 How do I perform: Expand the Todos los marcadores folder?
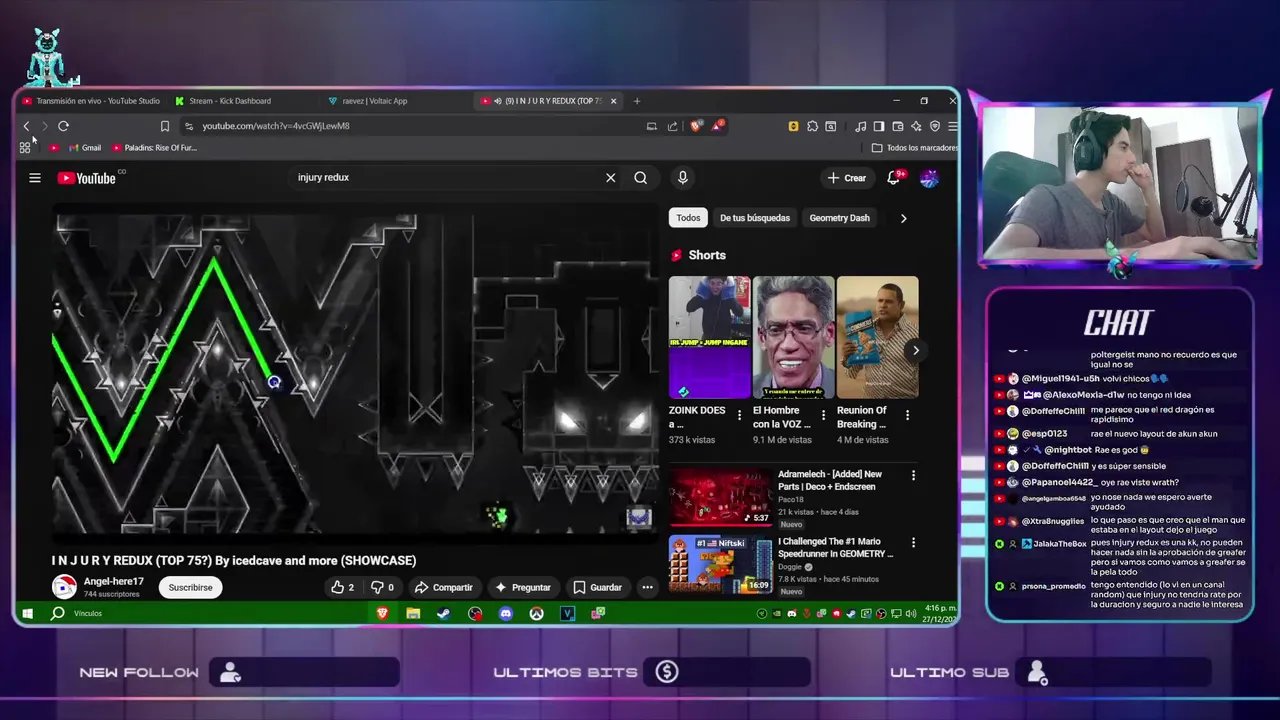coord(914,148)
